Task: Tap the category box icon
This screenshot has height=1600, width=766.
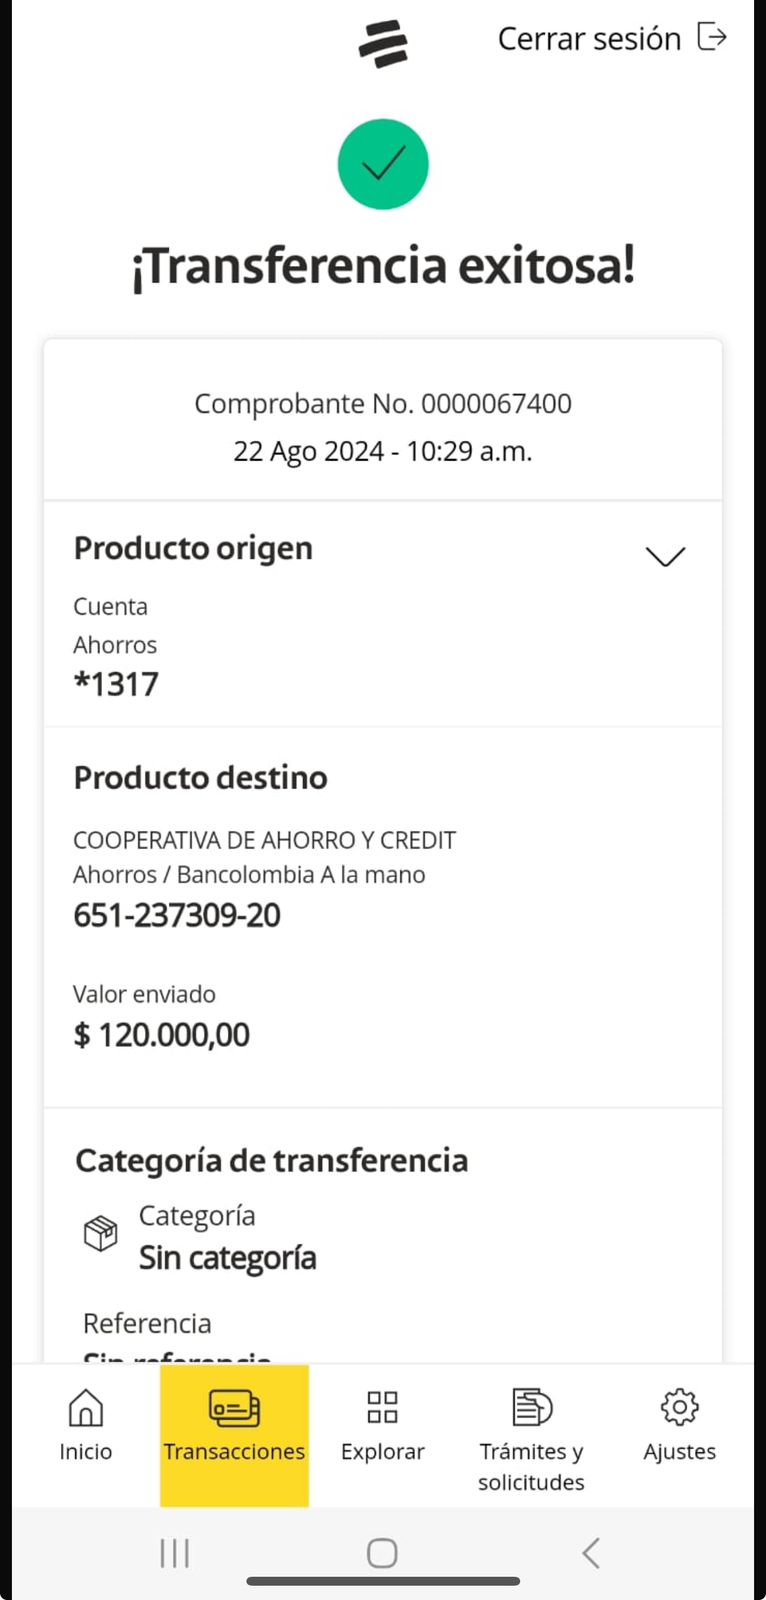Action: coord(100,1233)
